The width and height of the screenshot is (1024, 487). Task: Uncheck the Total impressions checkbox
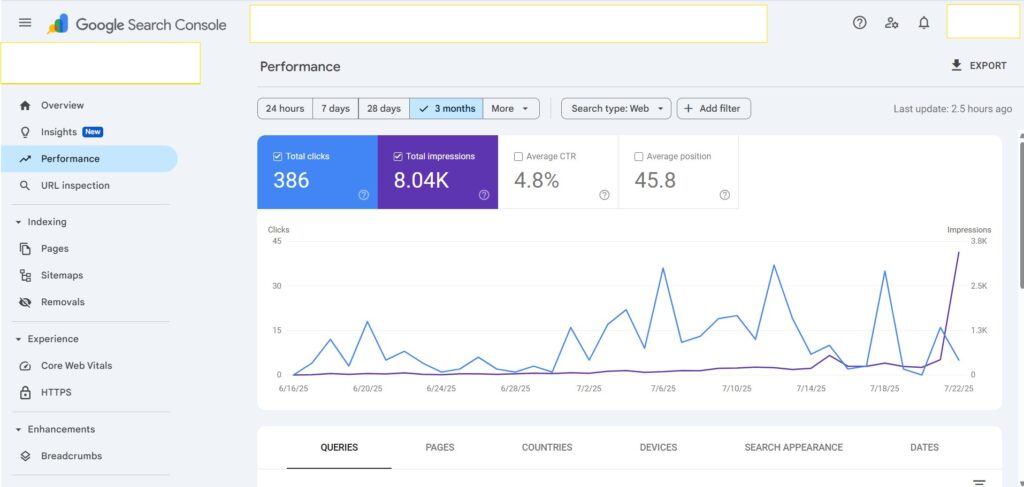398,157
